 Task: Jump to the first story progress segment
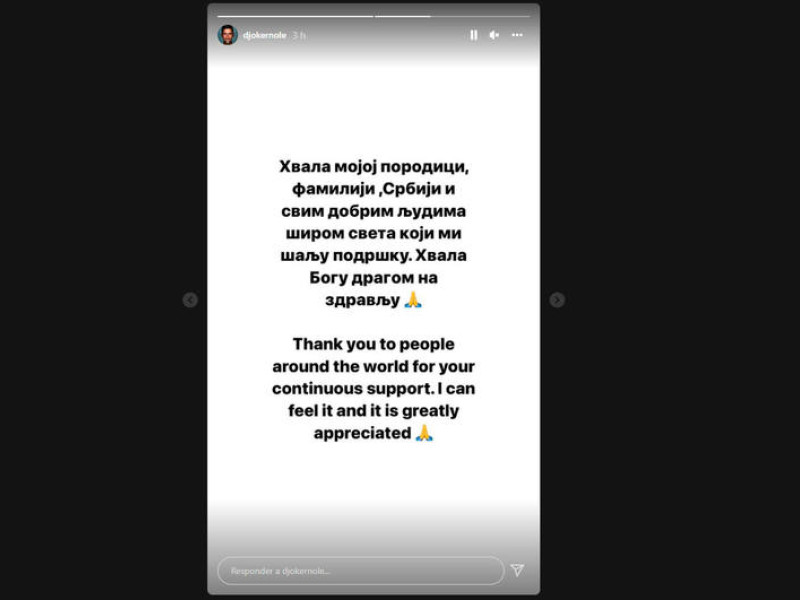(295, 16)
